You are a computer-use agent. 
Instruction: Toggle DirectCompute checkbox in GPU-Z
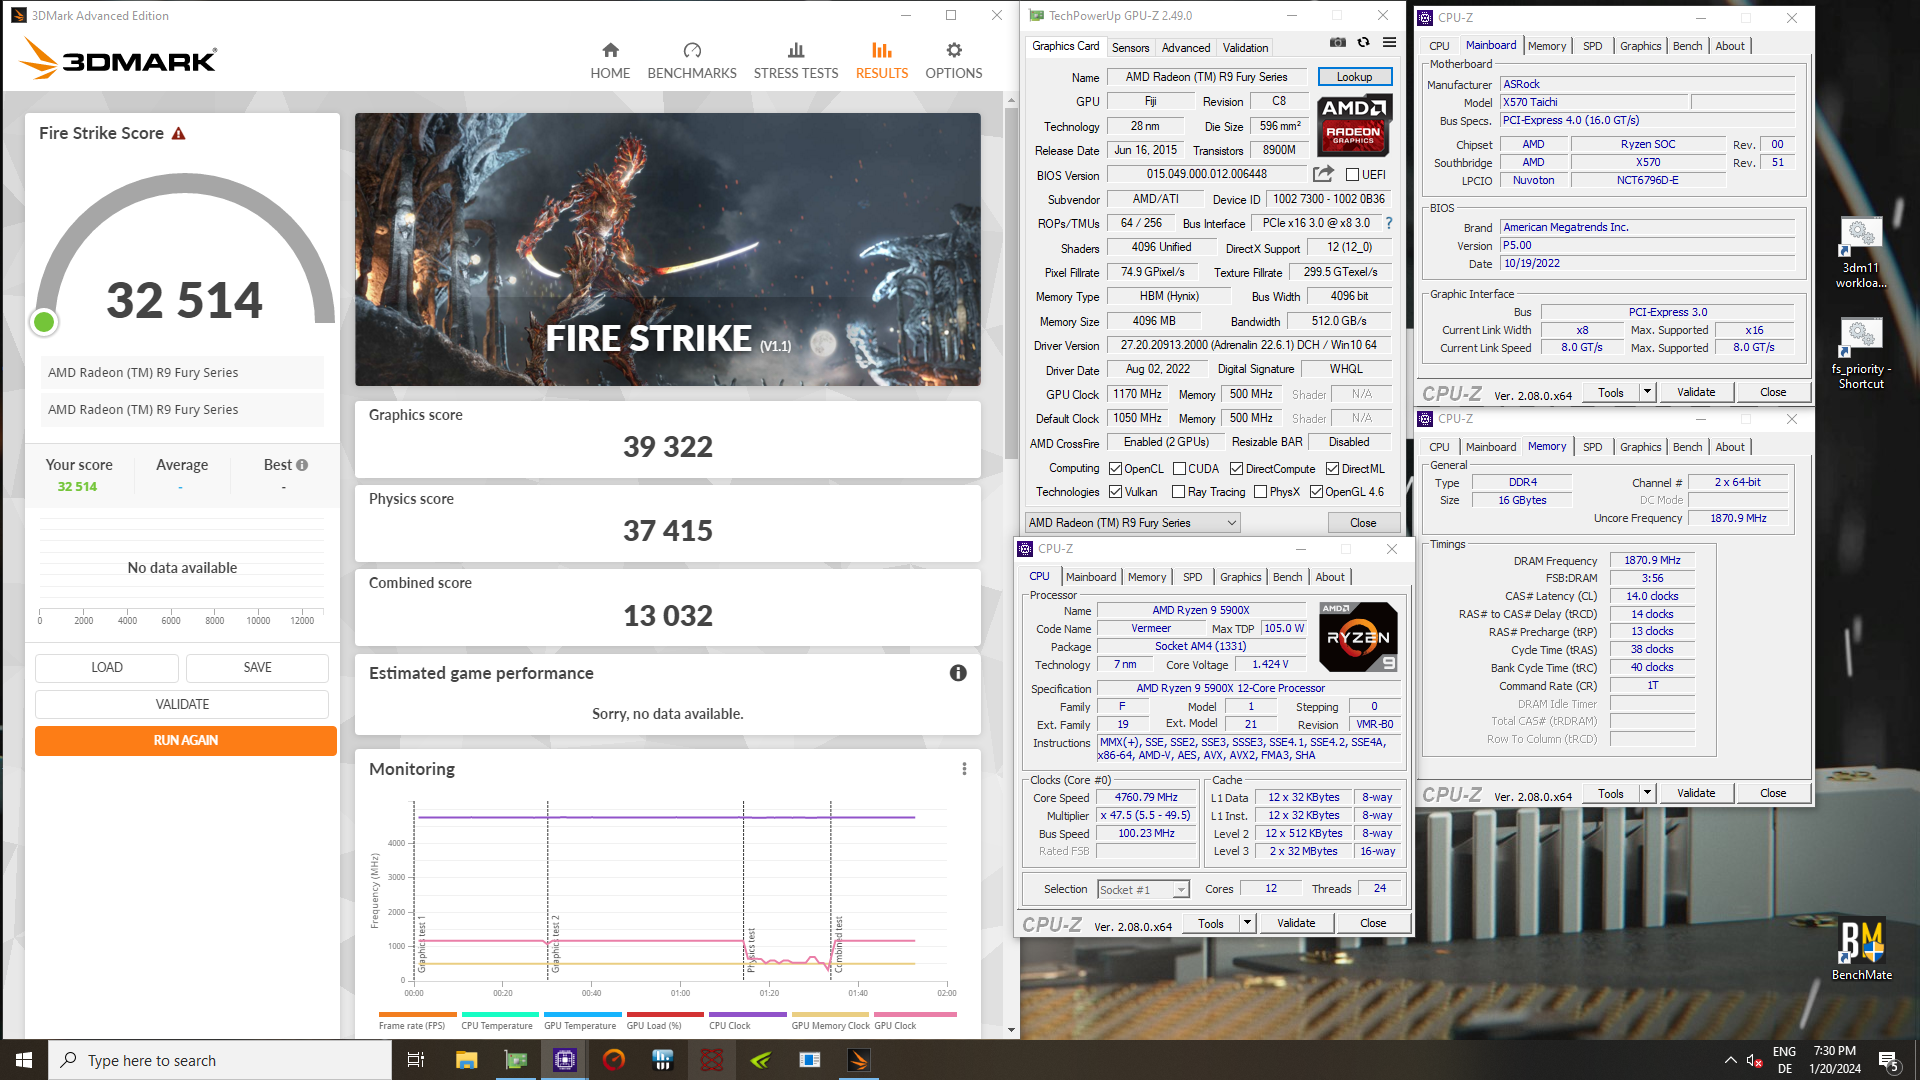(1236, 469)
